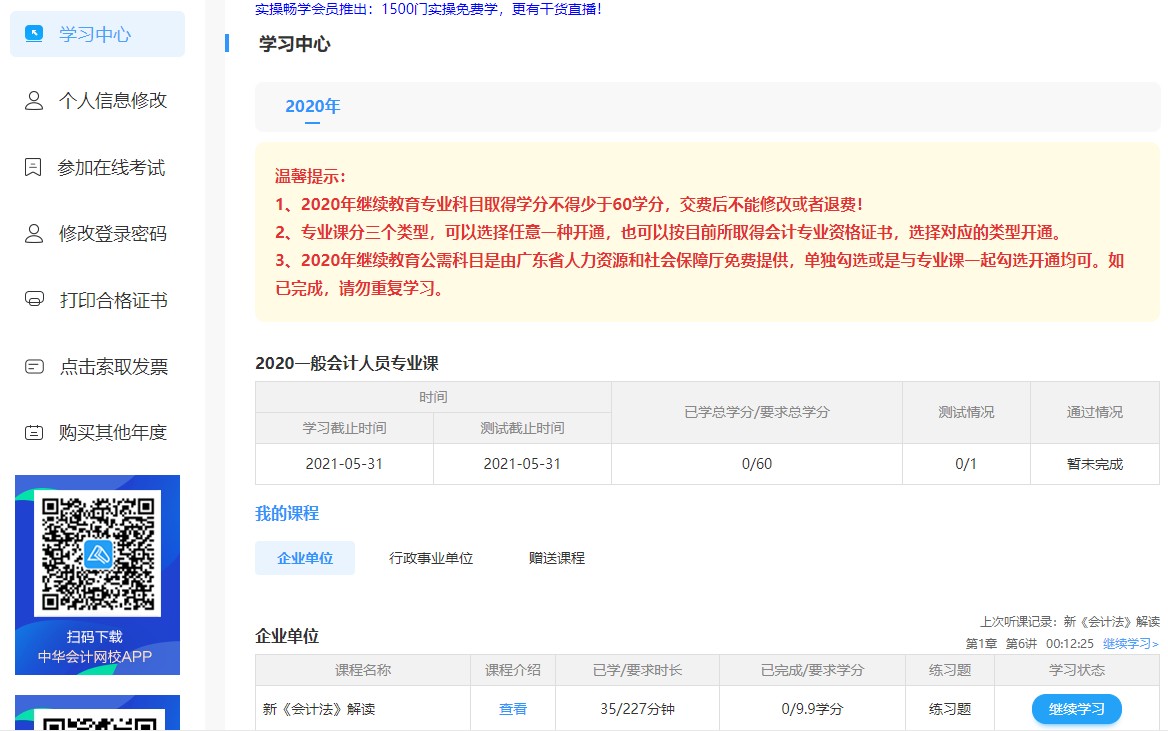Click the 个人信息修改 person icon
Image resolution: width=1168 pixels, height=731 pixels.
(x=33, y=100)
